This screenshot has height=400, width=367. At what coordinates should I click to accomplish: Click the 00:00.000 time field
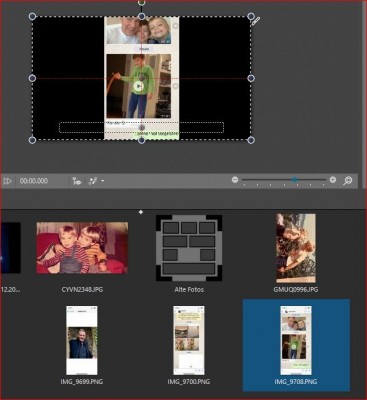point(34,181)
